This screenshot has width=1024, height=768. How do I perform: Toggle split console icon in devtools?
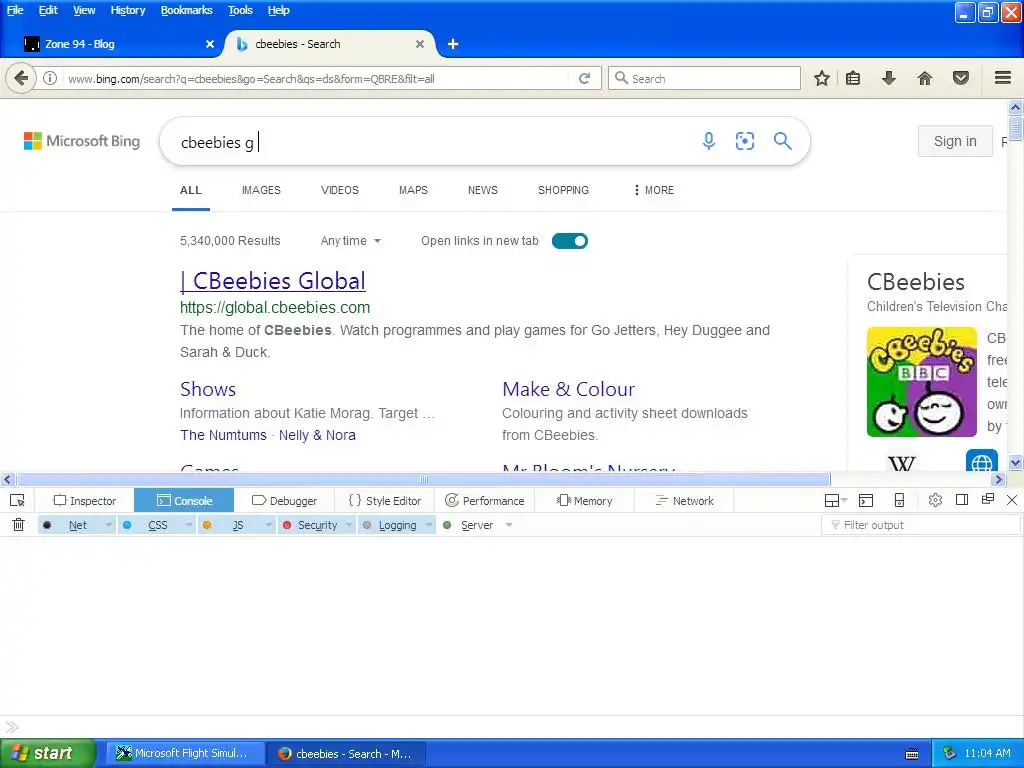[866, 501]
